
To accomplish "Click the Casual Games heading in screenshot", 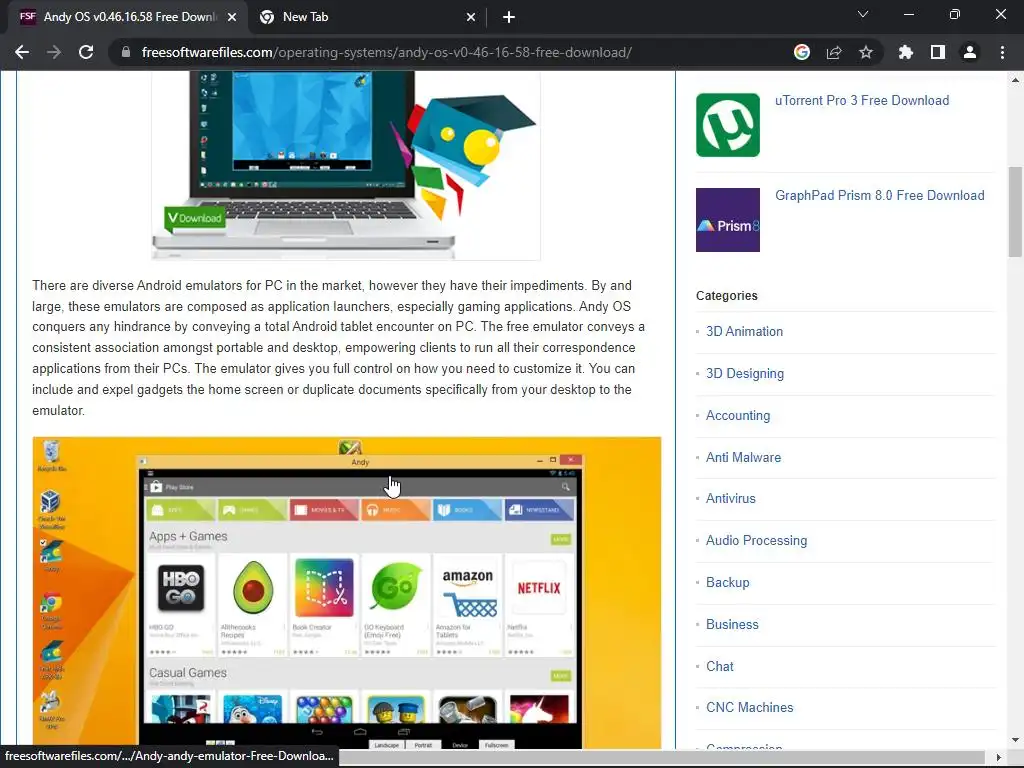I will click(x=187, y=673).
